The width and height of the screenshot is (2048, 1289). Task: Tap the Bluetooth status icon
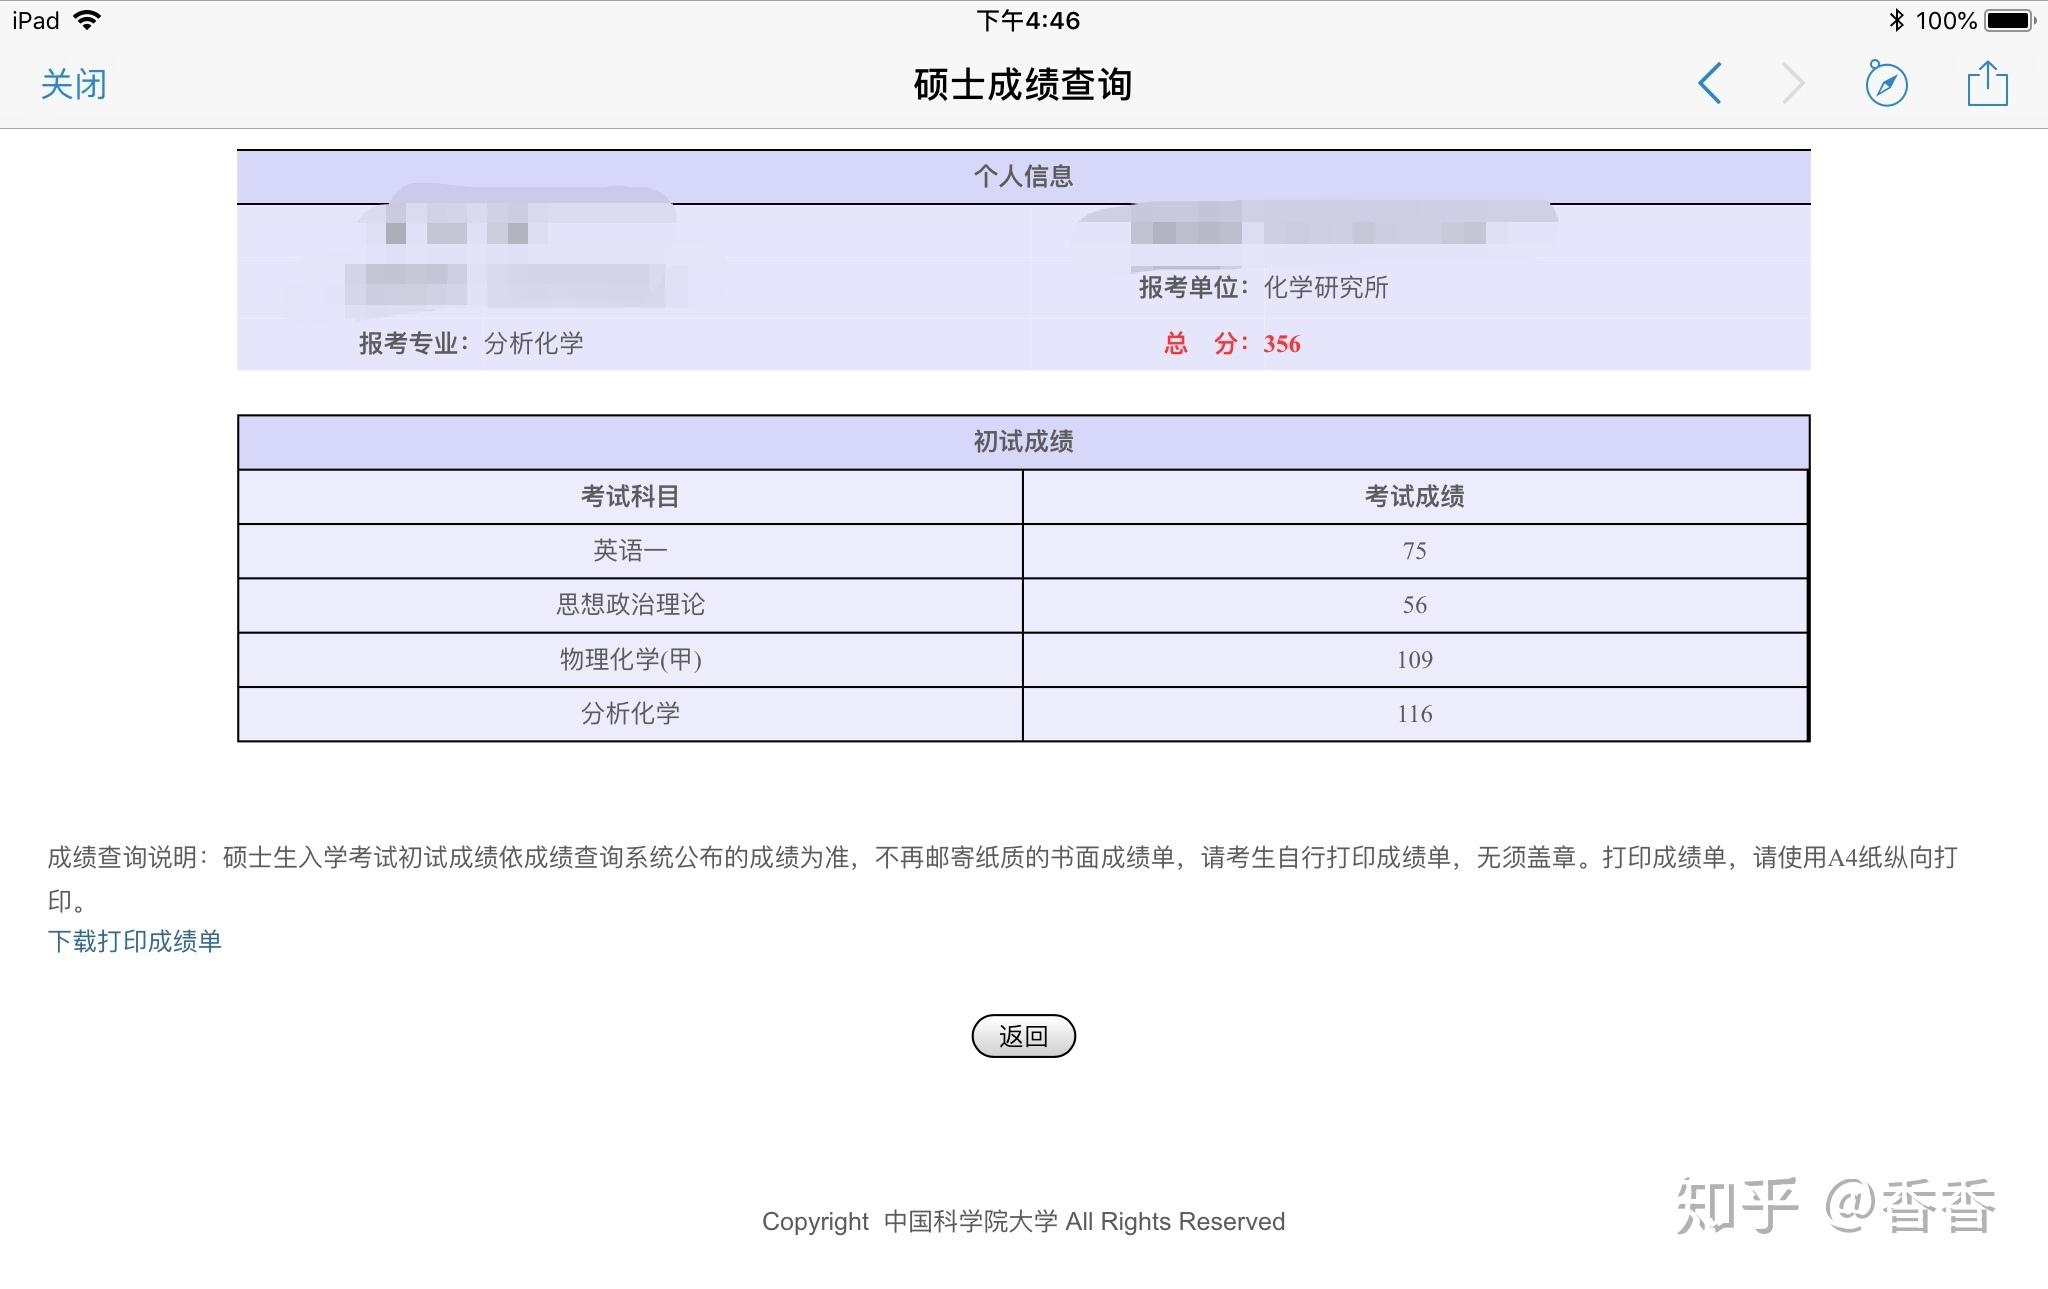pos(1895,20)
